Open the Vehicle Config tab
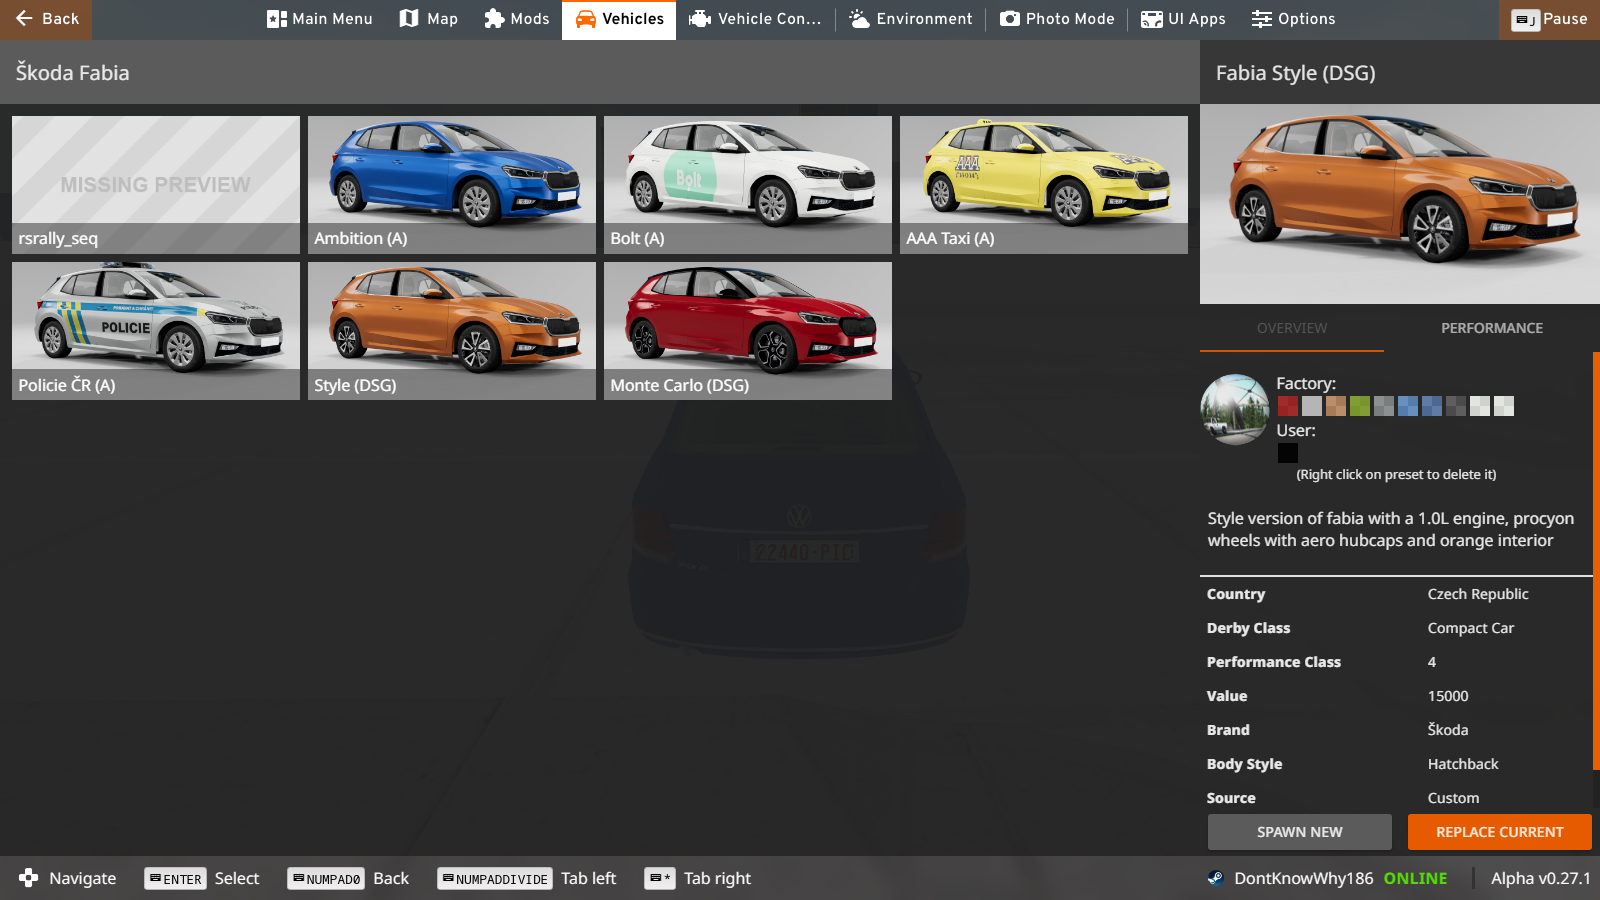This screenshot has width=1600, height=900. click(755, 19)
